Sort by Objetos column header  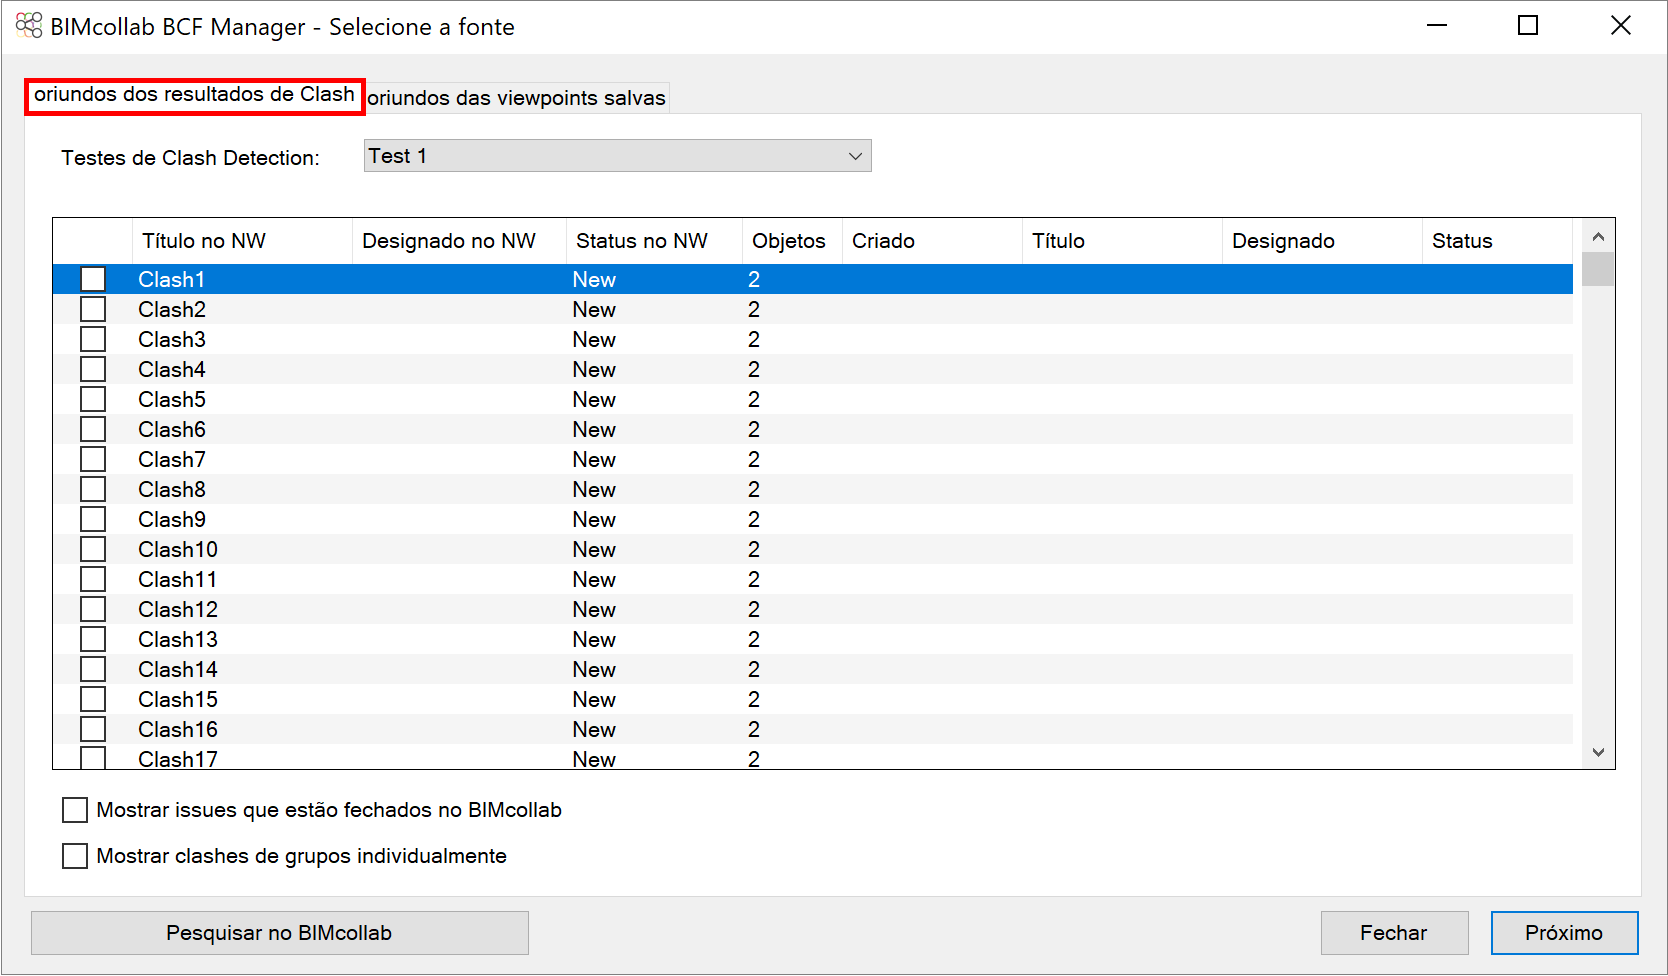(792, 241)
